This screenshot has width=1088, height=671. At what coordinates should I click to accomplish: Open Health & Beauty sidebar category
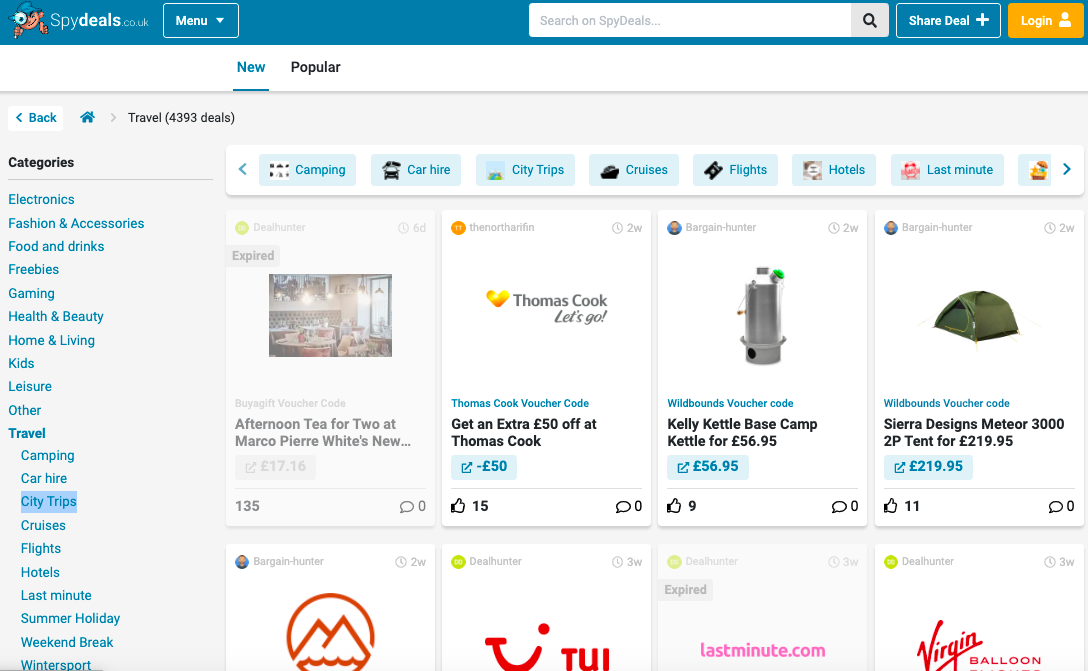click(x=56, y=316)
